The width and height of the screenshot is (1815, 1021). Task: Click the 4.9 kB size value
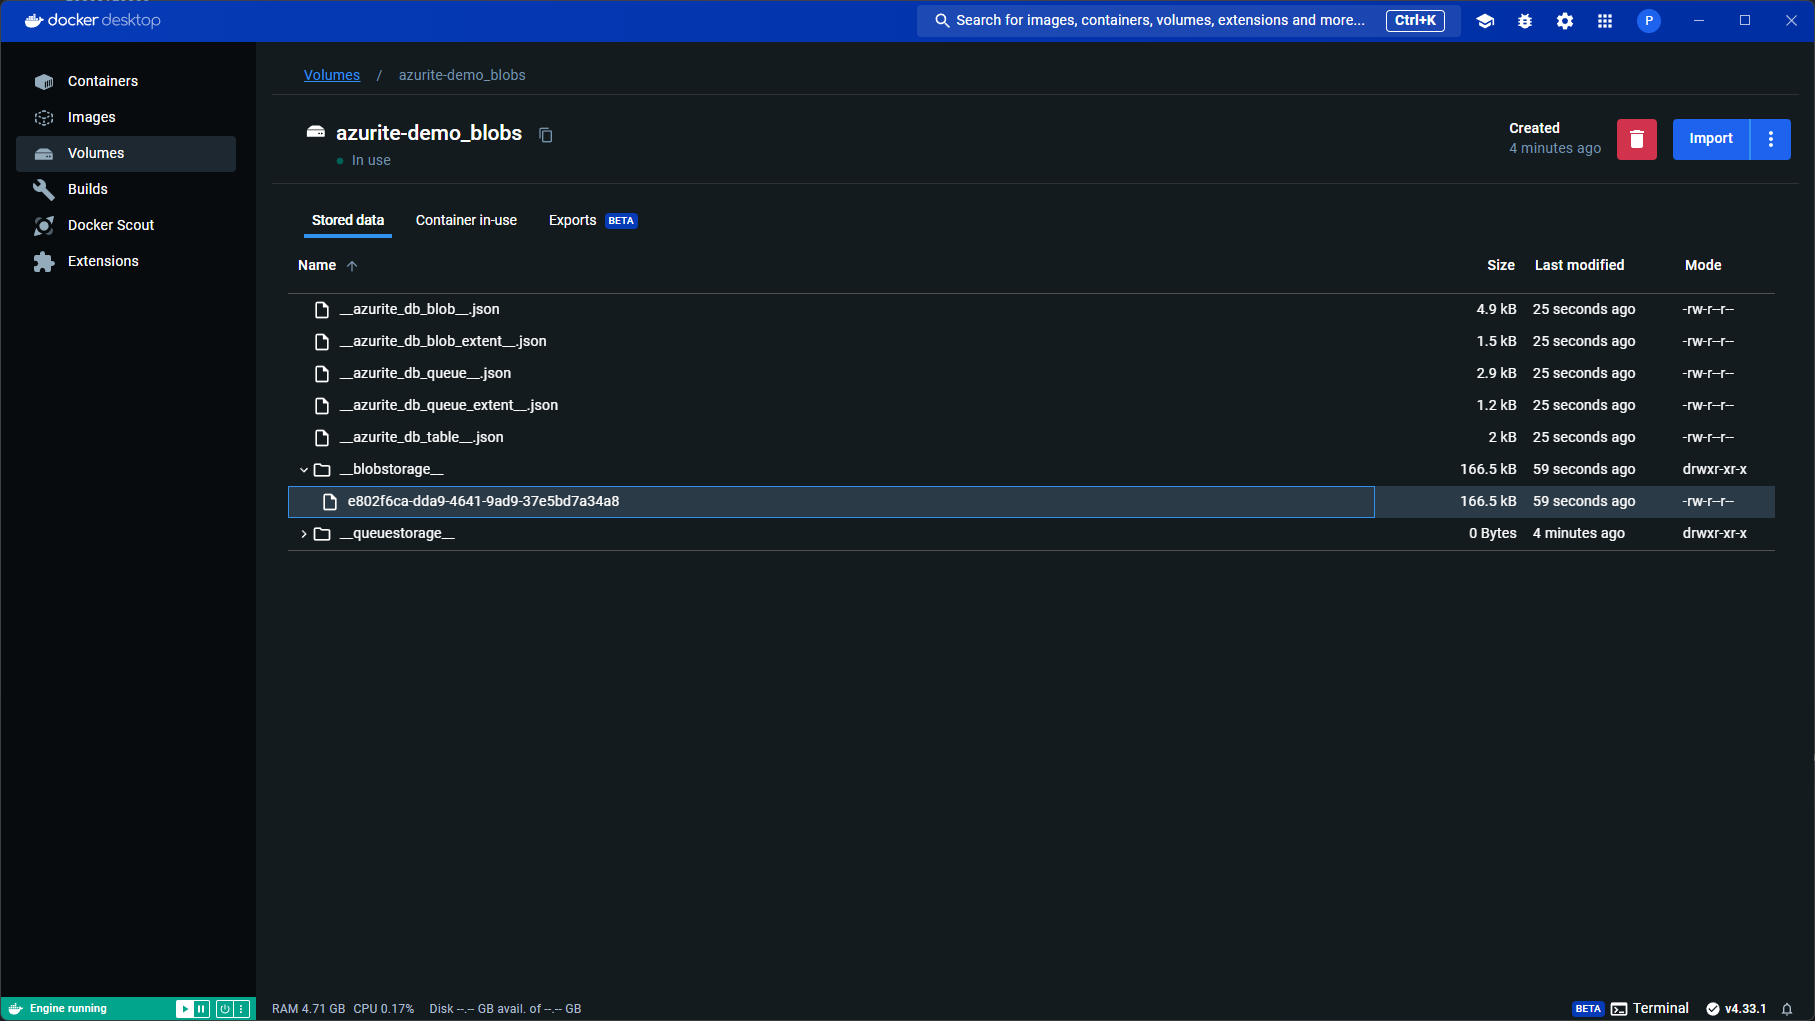click(1496, 309)
